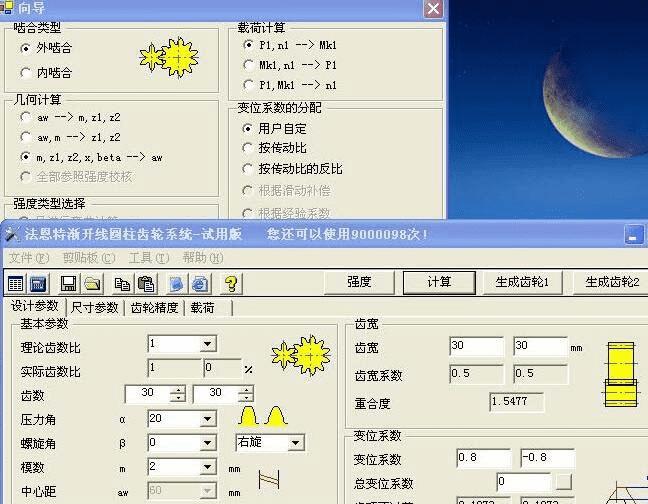Image resolution: width=648 pixels, height=504 pixels.
Task: Click second 齿数 spinner arrows
Action: (246, 395)
